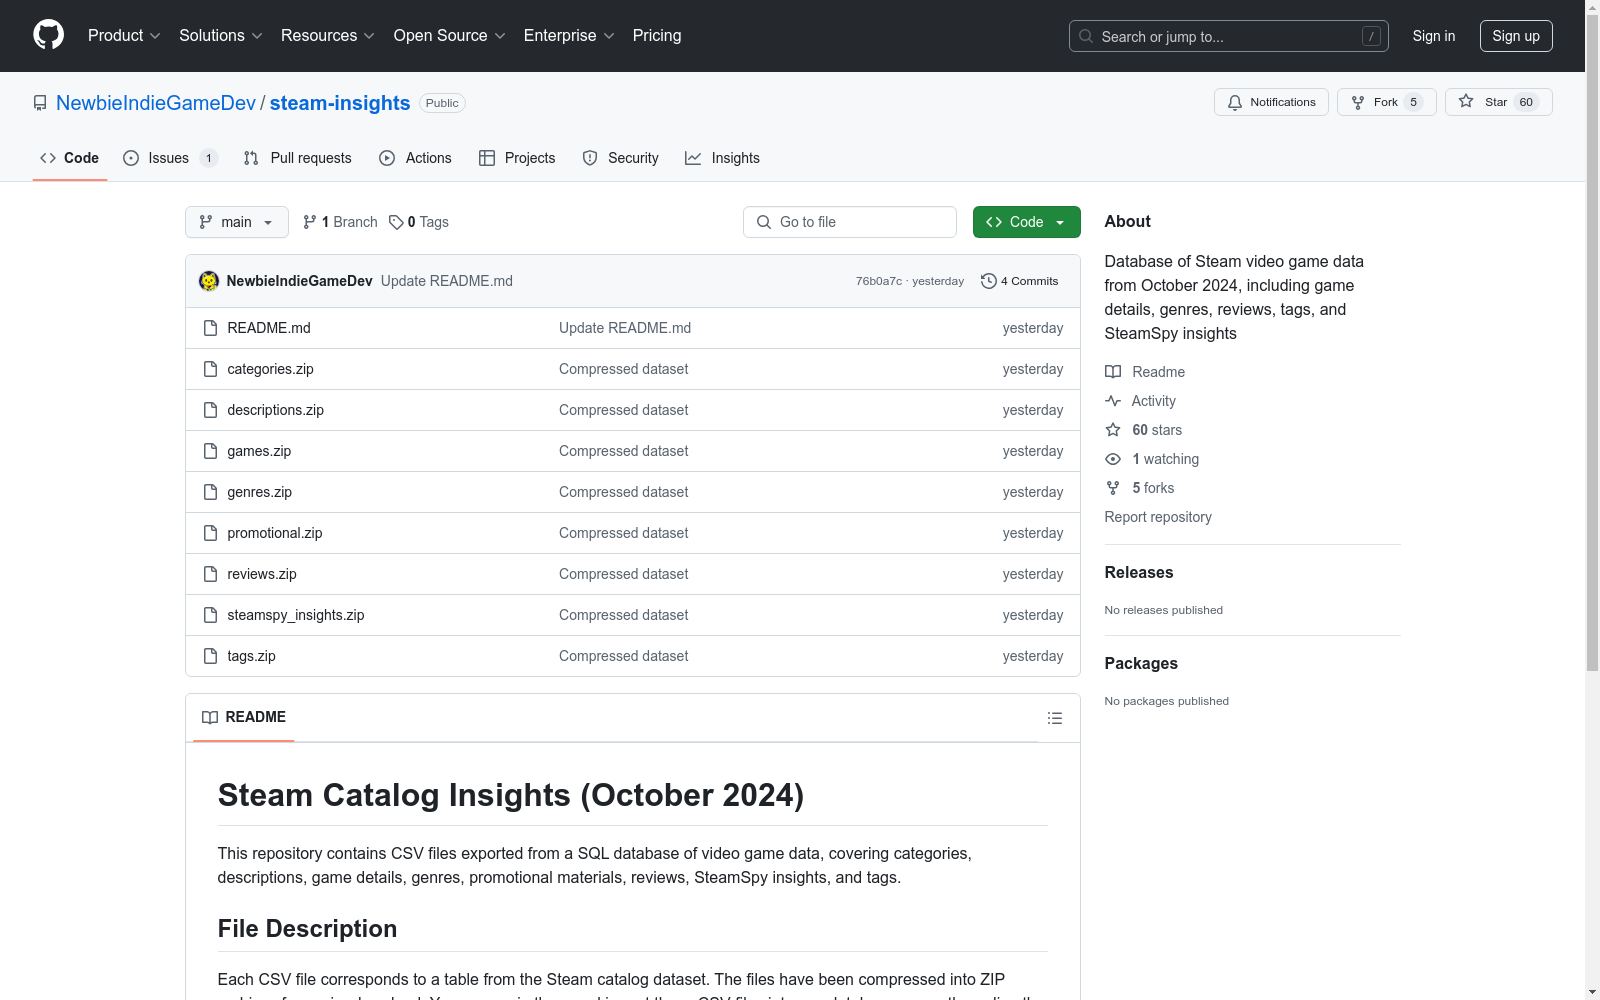This screenshot has height=1000, width=1600.
Task: Click the book icon beside README heading
Action: 210,717
